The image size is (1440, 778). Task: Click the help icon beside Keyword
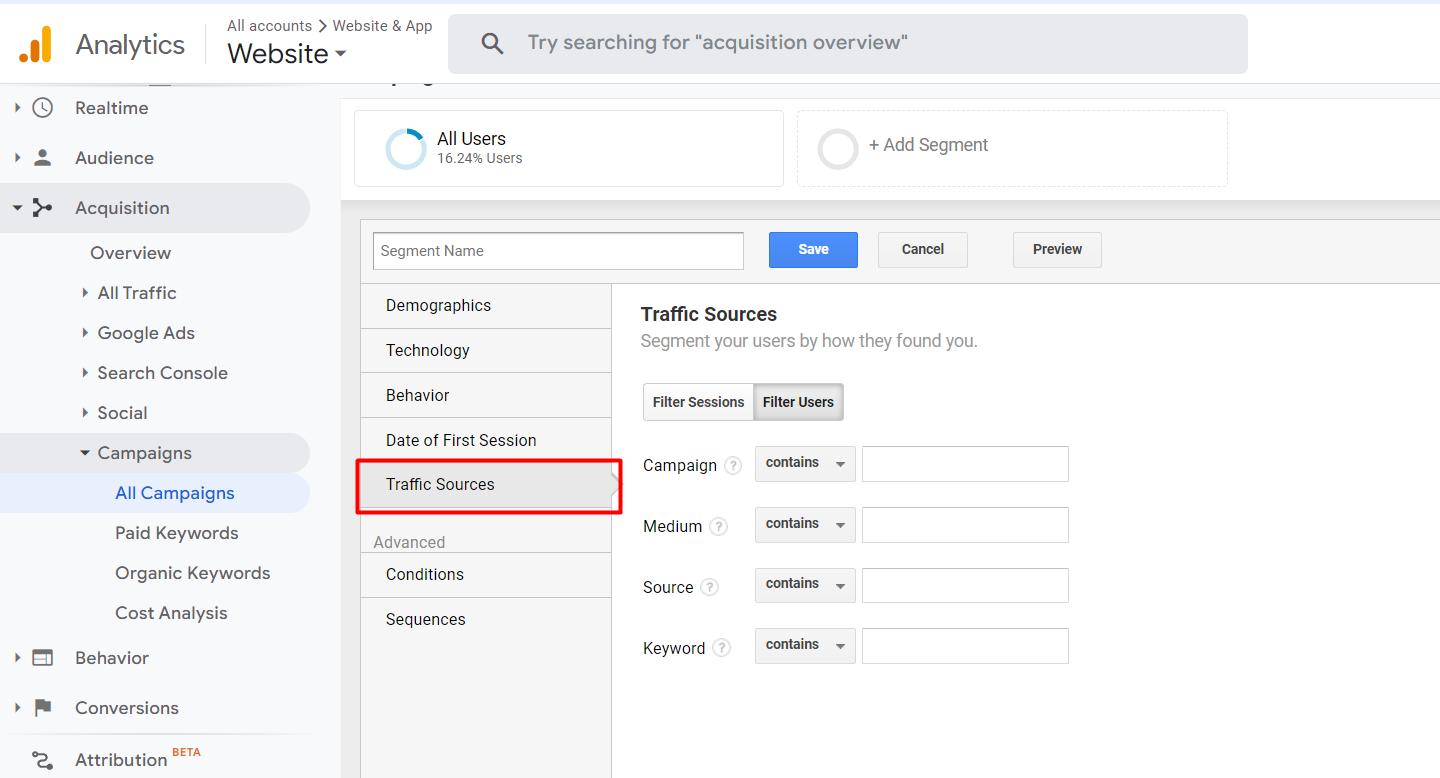tap(721, 648)
